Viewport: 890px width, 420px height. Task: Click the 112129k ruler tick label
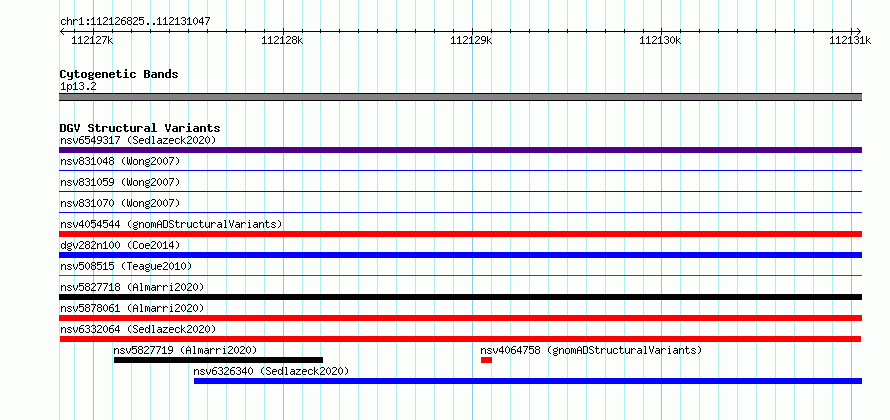471,40
